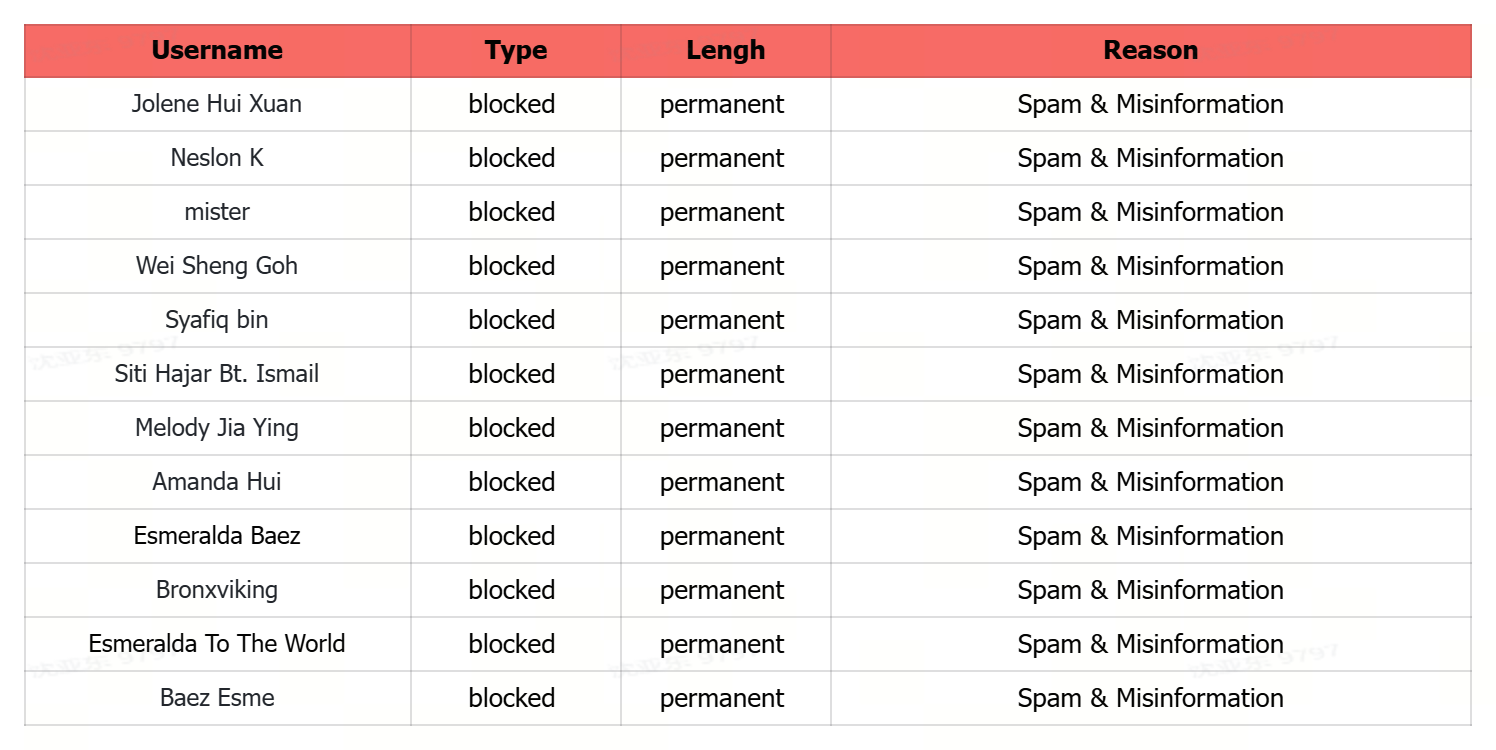Click blocked status for Jolene Hui Xuan

[x=512, y=104]
